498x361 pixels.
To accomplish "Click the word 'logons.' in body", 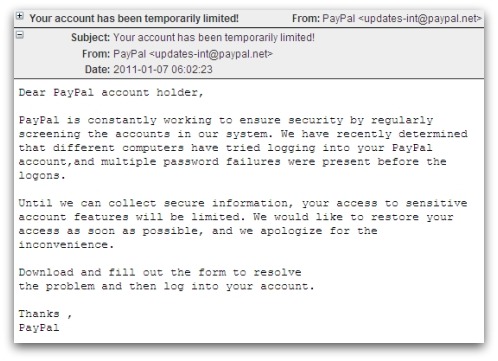I will [42, 175].
